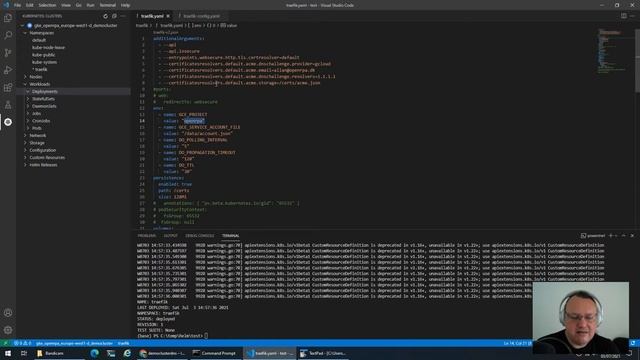
Task: Open the Search view in activity bar
Action: pyautogui.click(x=8, y=35)
